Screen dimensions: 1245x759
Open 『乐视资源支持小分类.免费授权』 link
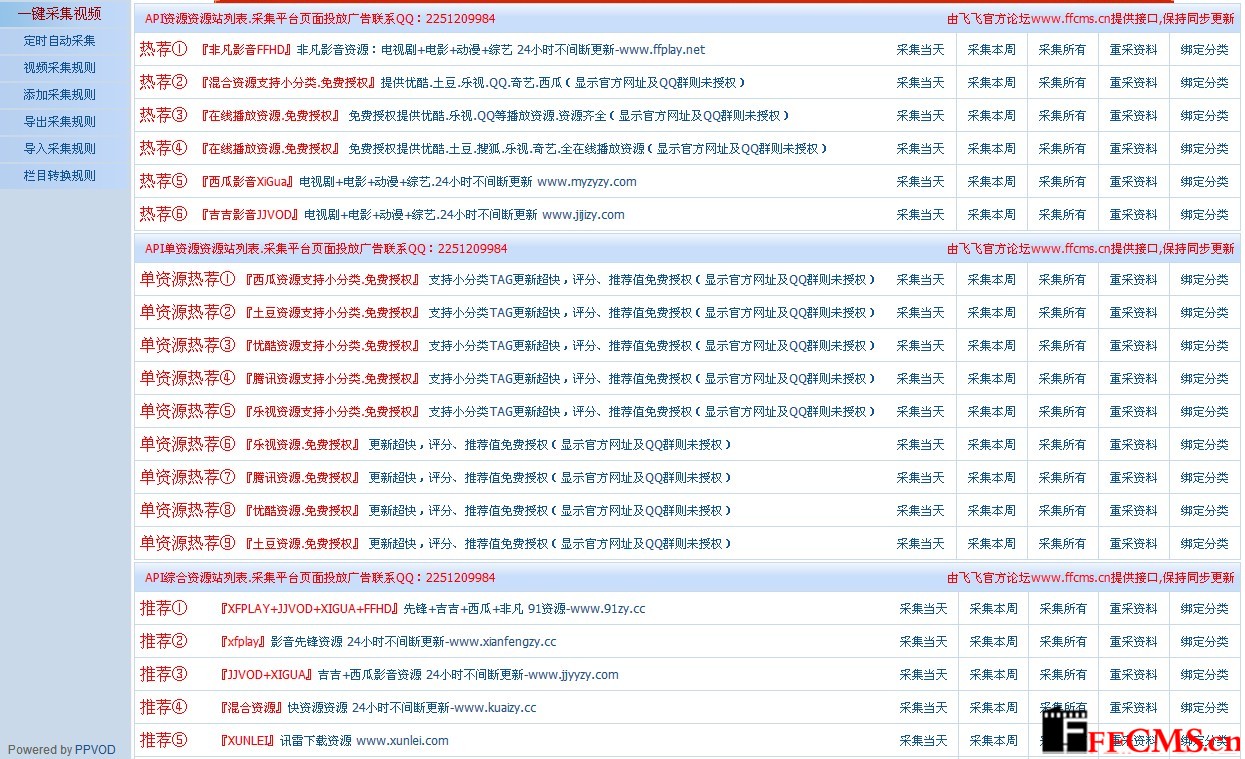tap(332, 412)
